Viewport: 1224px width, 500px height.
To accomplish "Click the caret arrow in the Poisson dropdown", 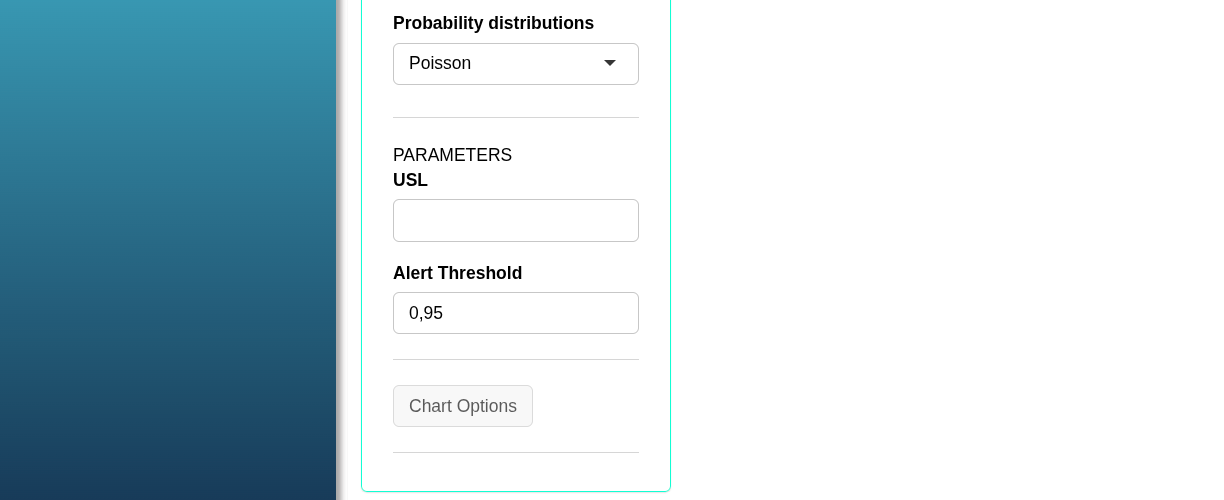I will point(609,64).
